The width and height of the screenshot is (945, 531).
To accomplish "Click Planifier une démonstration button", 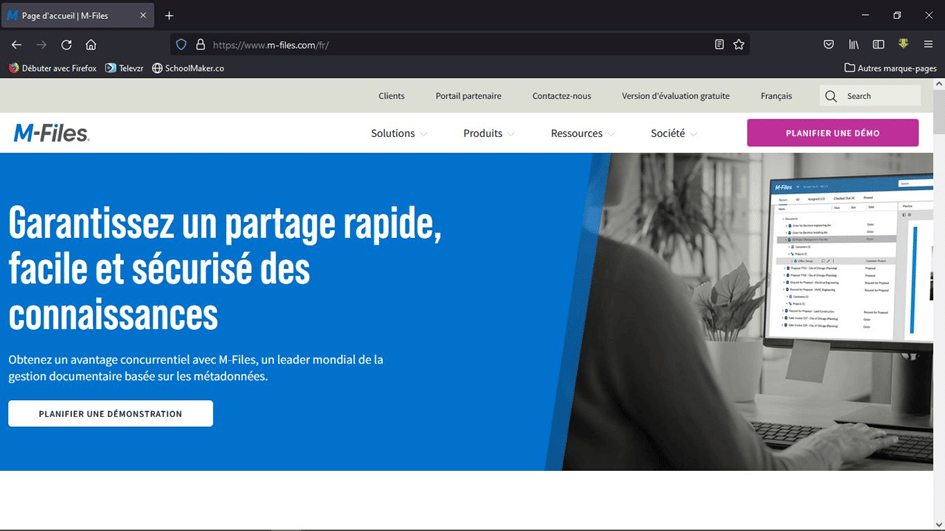I will [x=110, y=413].
